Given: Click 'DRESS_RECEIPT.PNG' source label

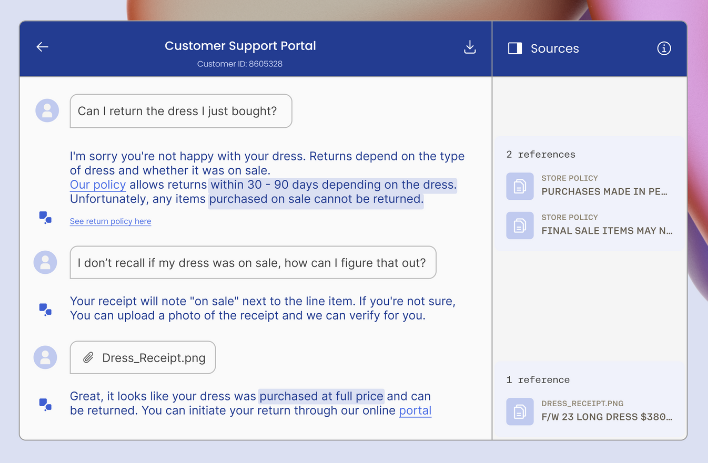Looking at the screenshot, I should (x=582, y=403).
